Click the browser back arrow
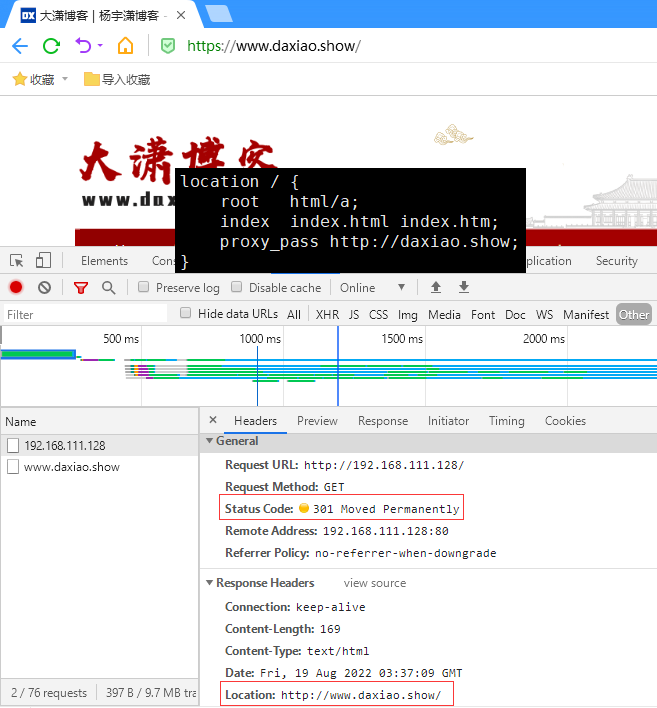 (x=20, y=46)
